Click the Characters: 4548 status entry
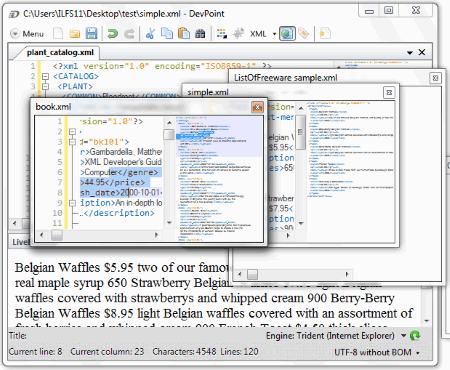450x370 pixels. (184, 352)
